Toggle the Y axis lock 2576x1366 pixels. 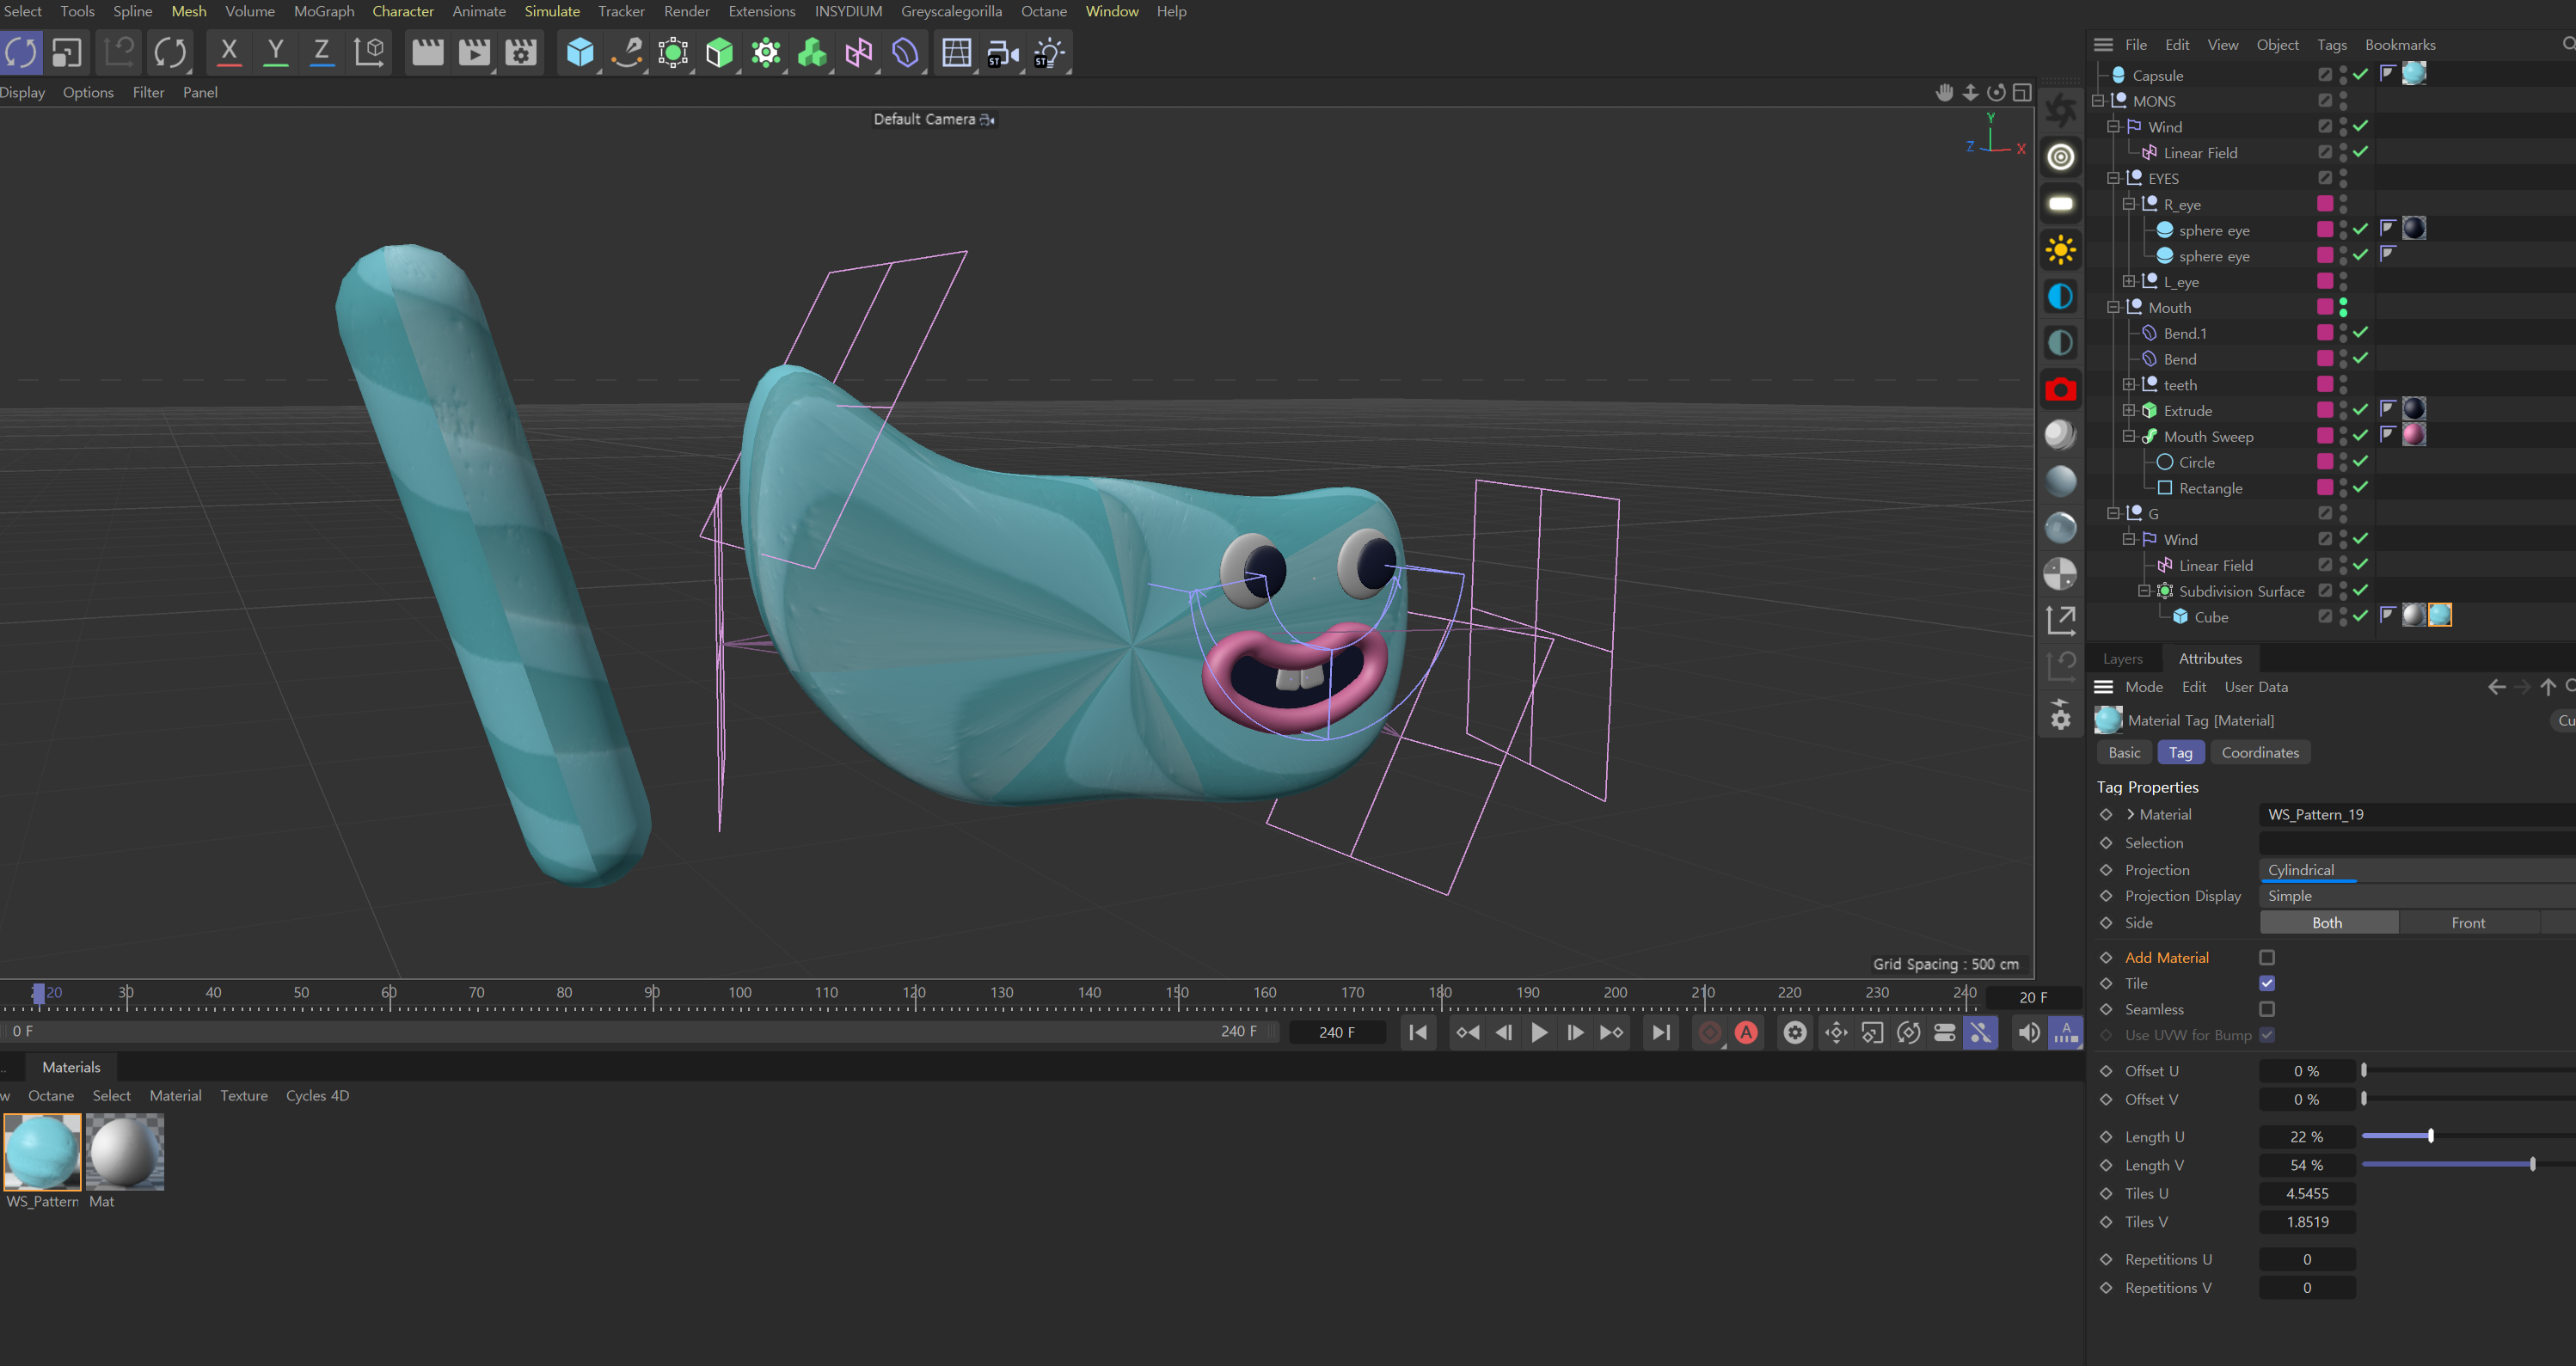point(275,52)
